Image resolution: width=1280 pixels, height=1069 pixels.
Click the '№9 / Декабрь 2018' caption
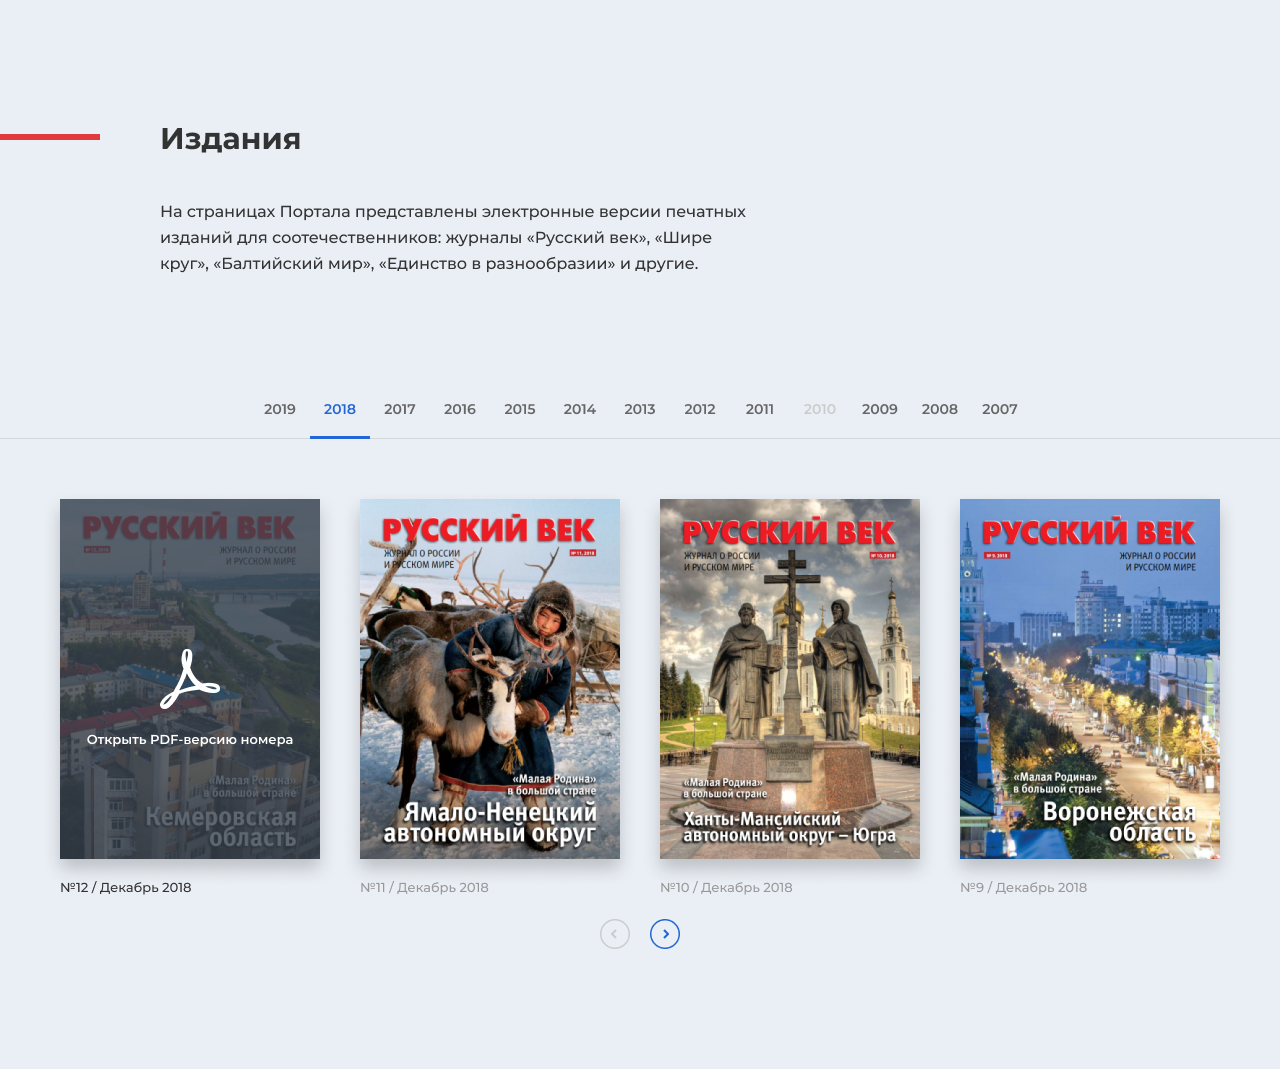(x=1023, y=887)
